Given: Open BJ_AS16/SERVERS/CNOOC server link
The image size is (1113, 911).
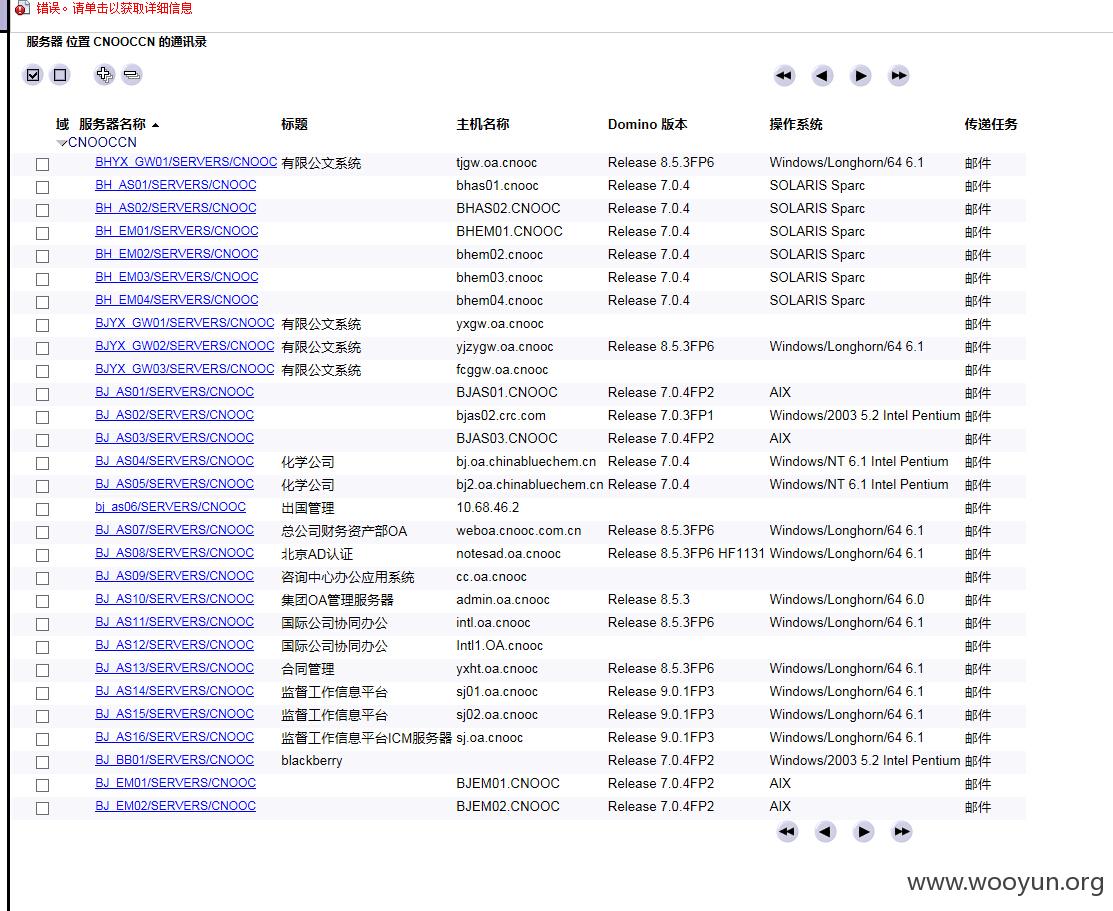Looking at the screenshot, I should click(x=175, y=736).
